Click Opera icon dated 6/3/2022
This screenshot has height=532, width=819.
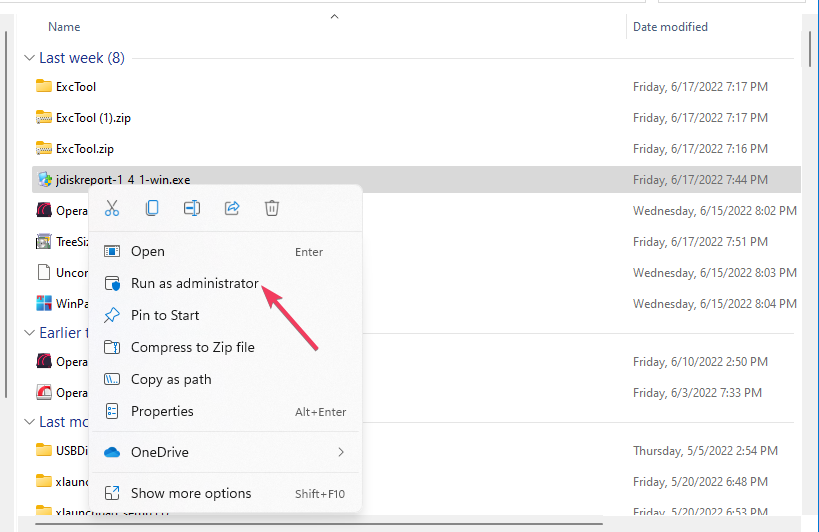[x=44, y=392]
